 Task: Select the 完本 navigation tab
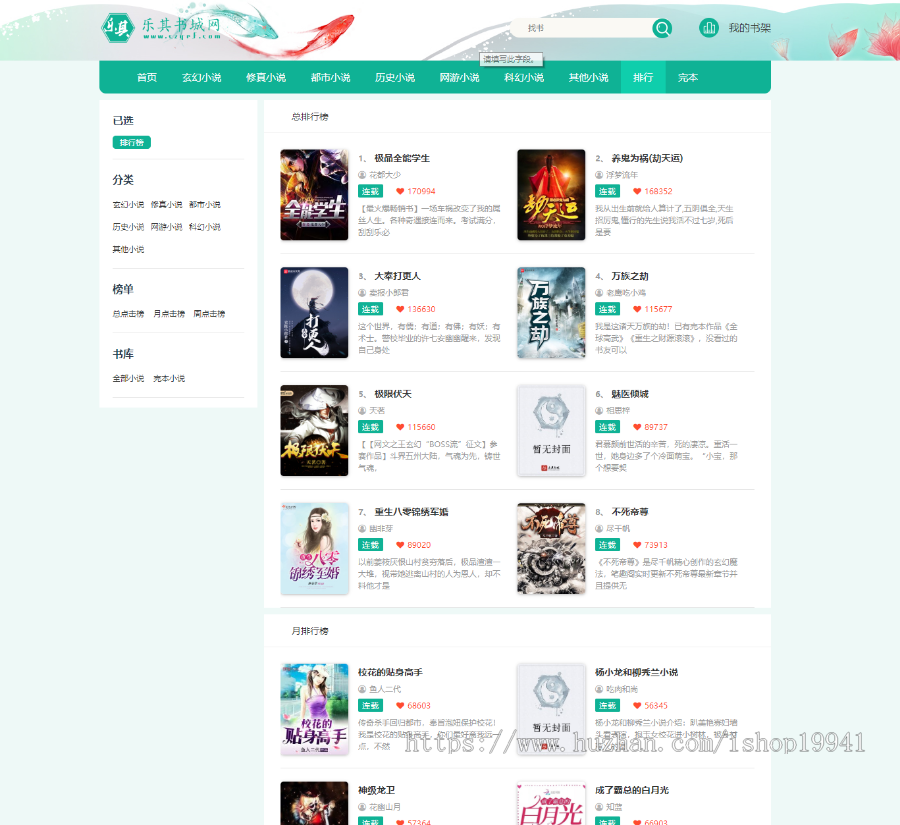pyautogui.click(x=688, y=77)
